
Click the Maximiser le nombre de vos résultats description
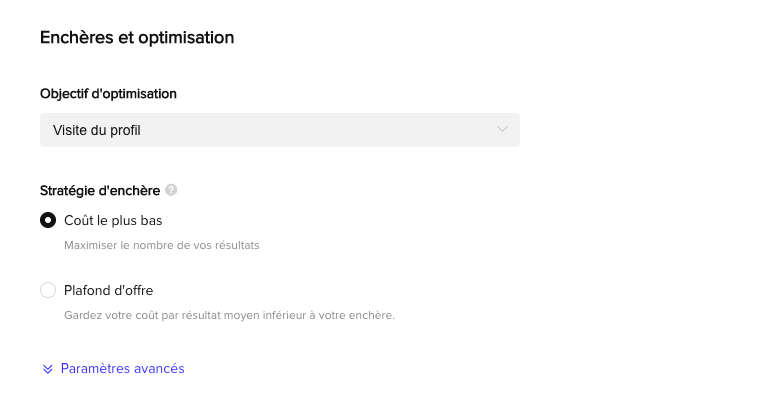(162, 245)
